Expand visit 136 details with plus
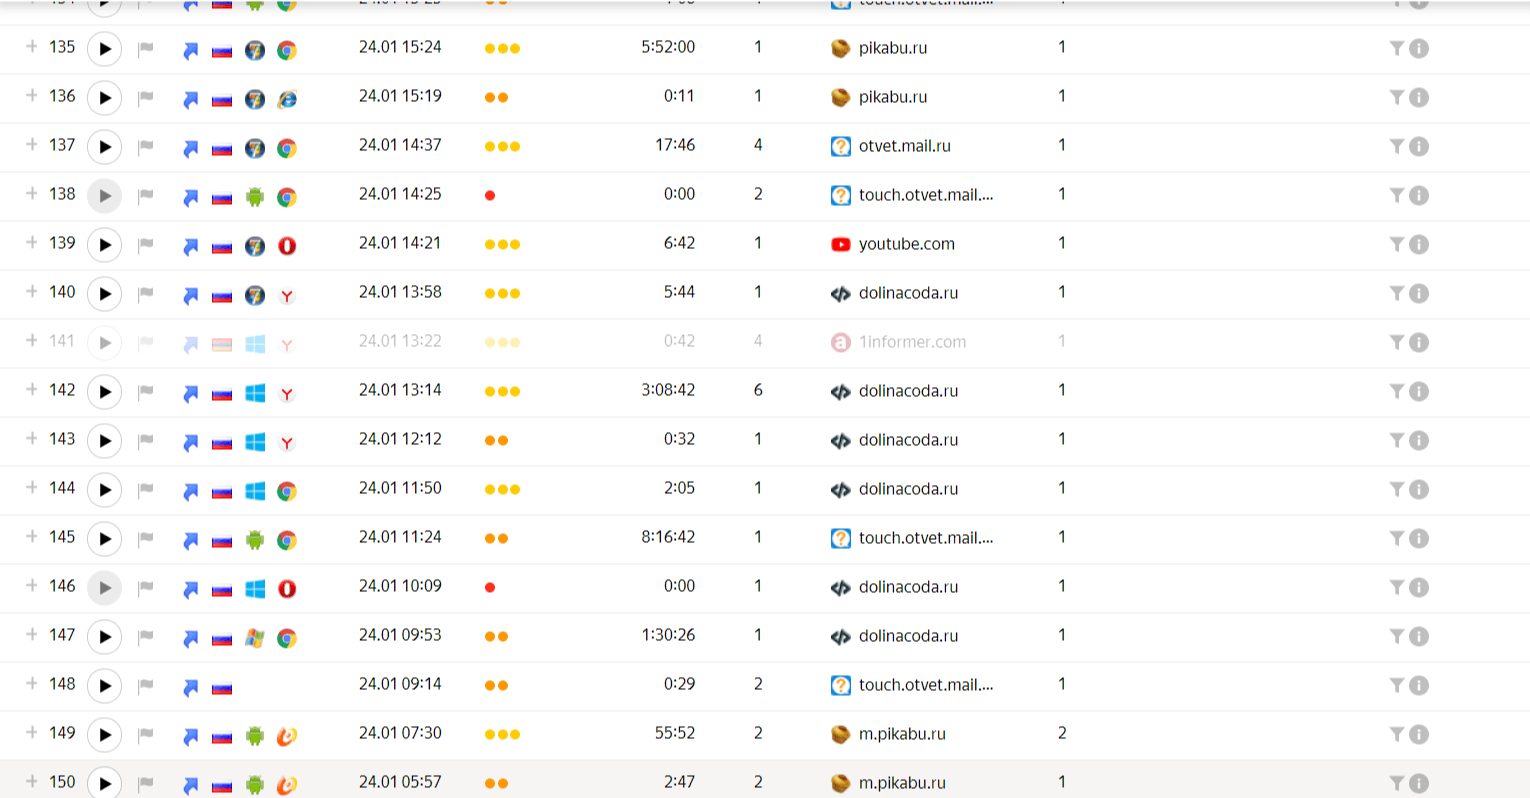This screenshot has width=1530, height=798. pyautogui.click(x=32, y=96)
